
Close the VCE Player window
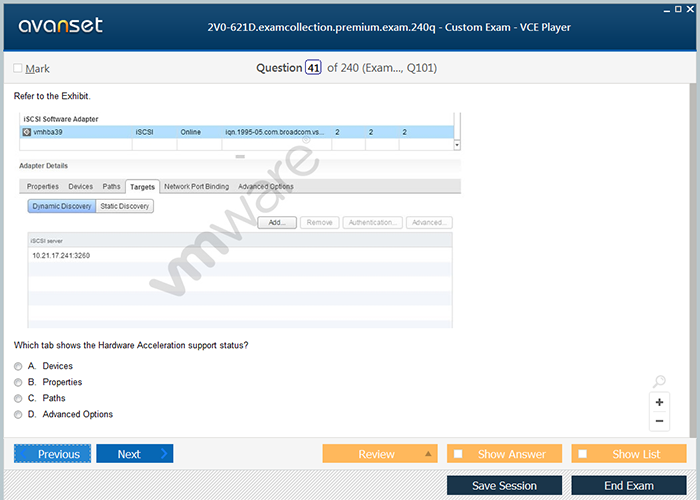click(x=688, y=8)
